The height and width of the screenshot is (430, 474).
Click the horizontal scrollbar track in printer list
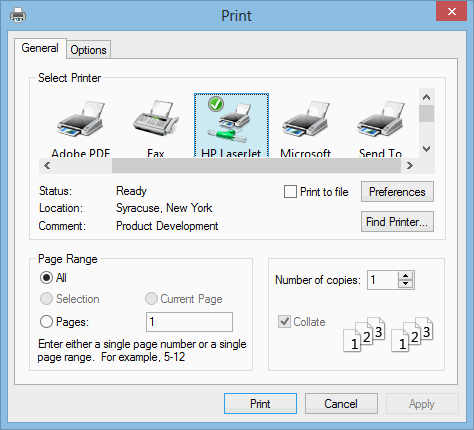tap(256, 165)
